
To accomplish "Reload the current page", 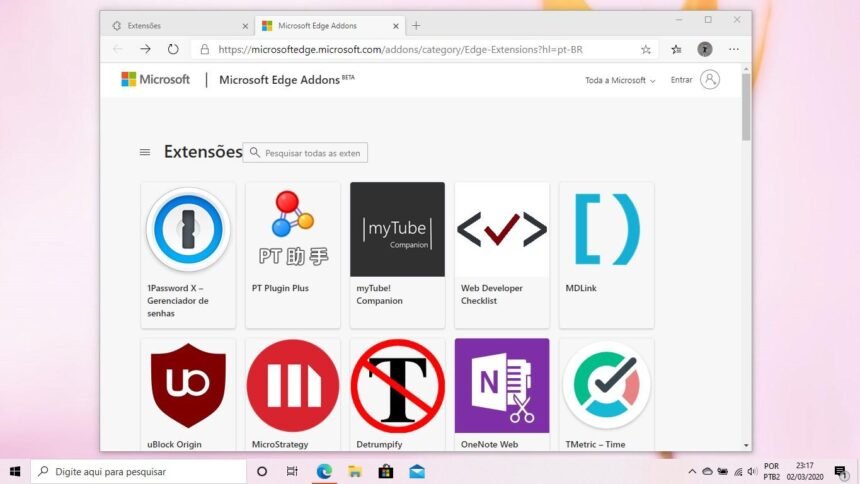I will coord(173,49).
